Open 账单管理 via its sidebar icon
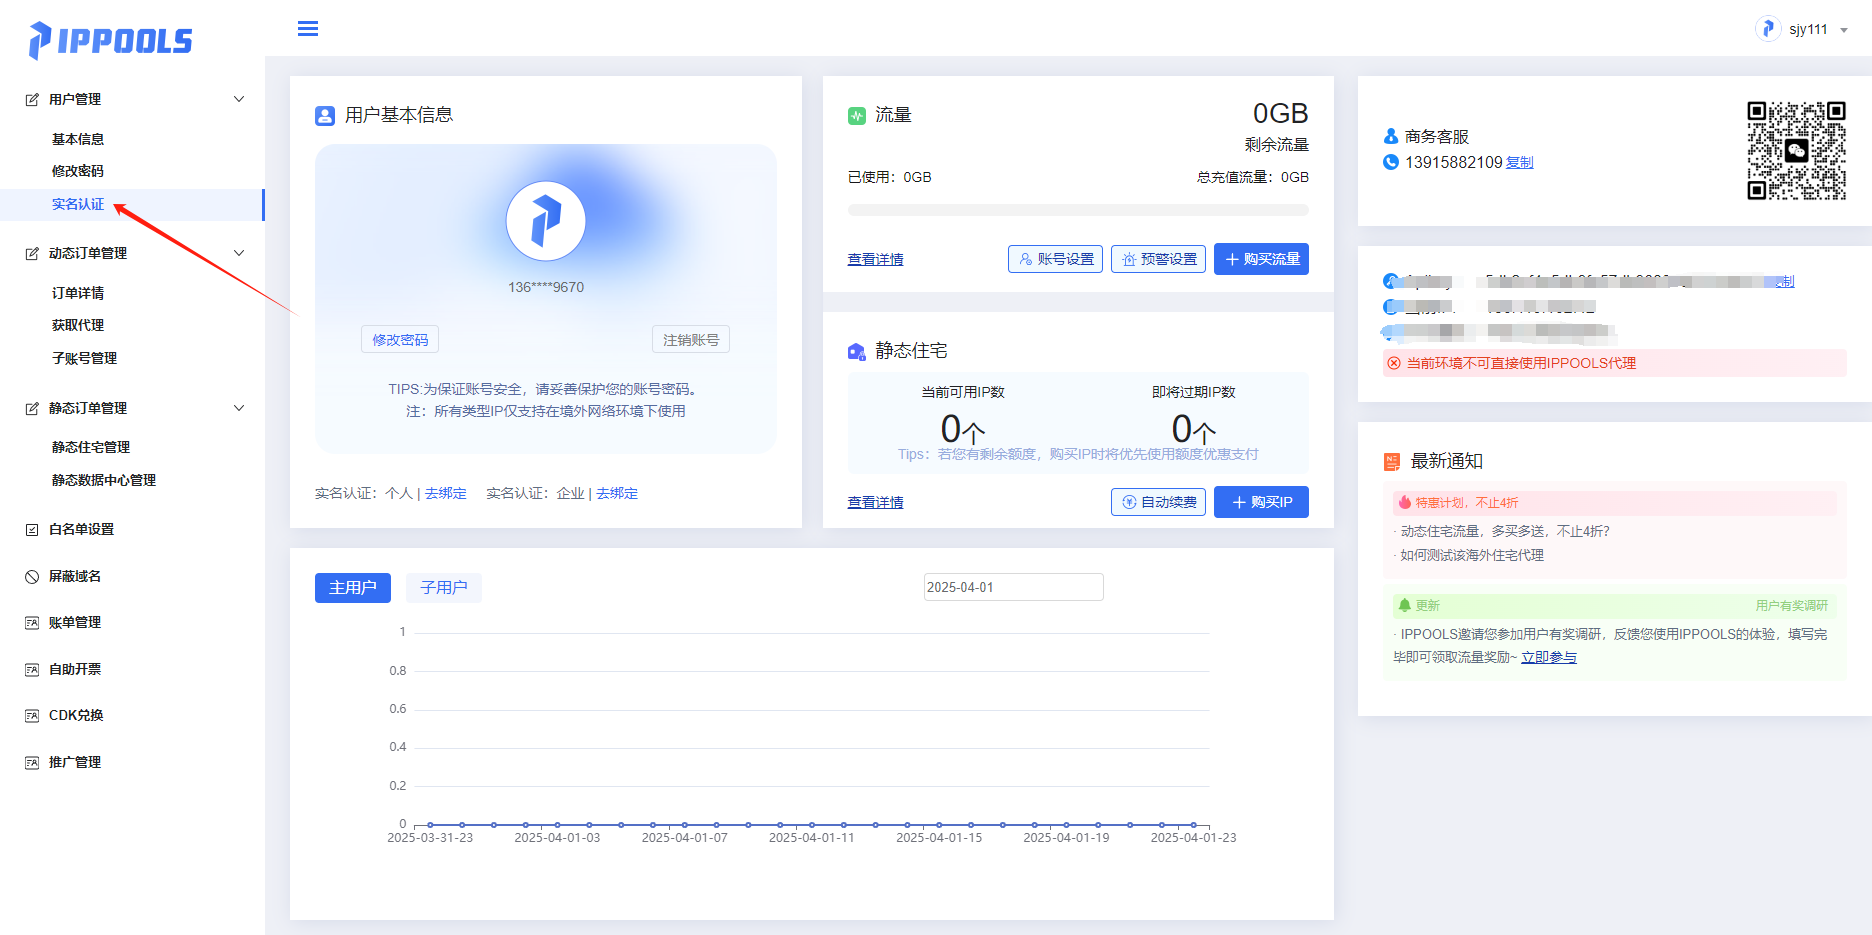Image resolution: width=1872 pixels, height=935 pixels. tap(31, 621)
